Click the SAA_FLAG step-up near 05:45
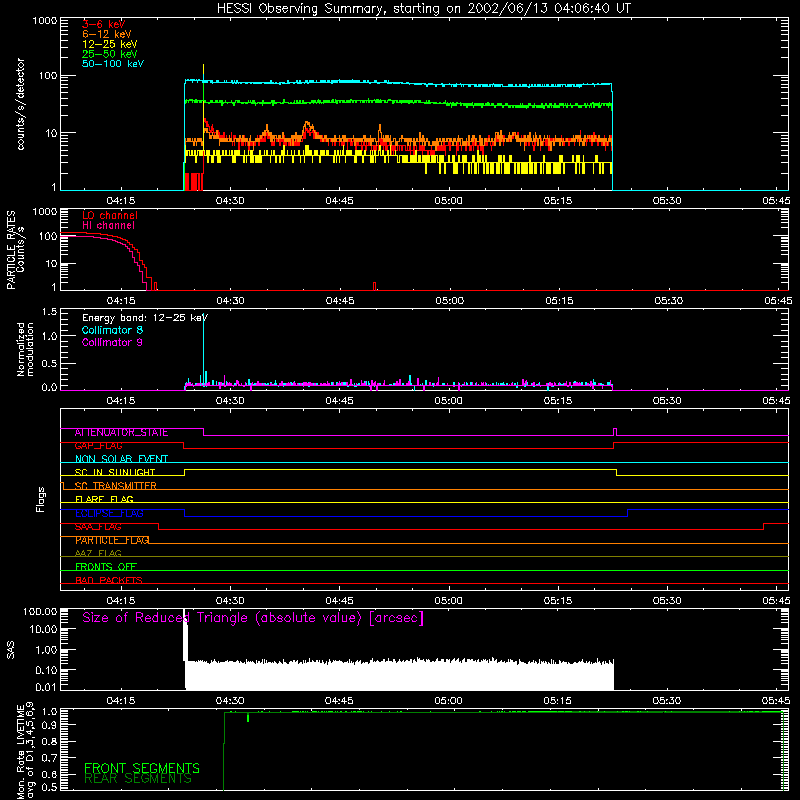This screenshot has height=800, width=800. 764,527
